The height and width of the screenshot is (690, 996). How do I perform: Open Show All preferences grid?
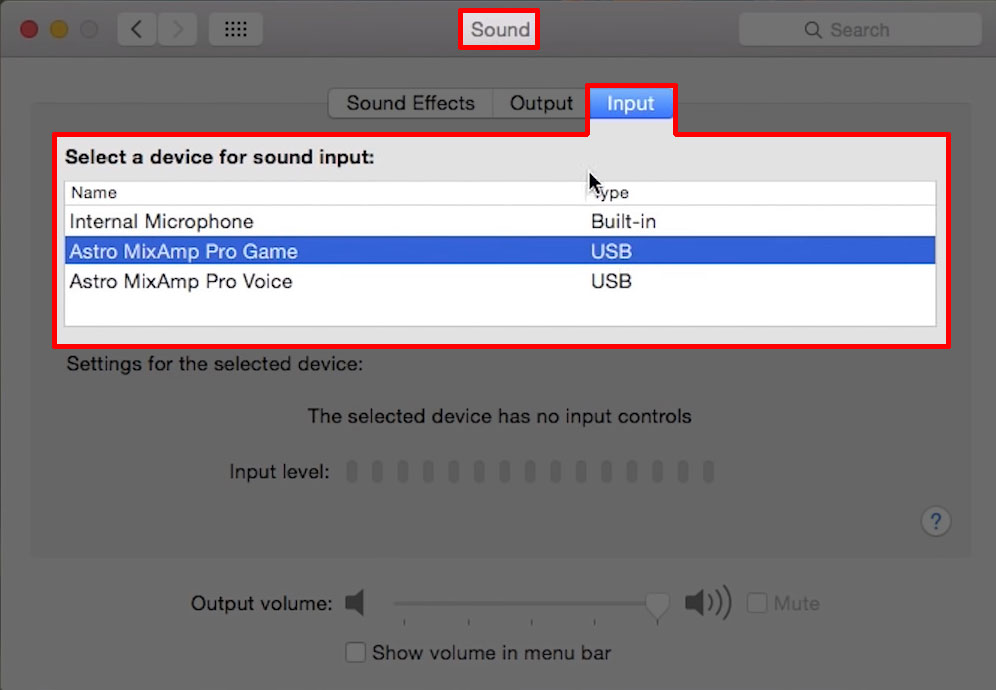(x=236, y=29)
